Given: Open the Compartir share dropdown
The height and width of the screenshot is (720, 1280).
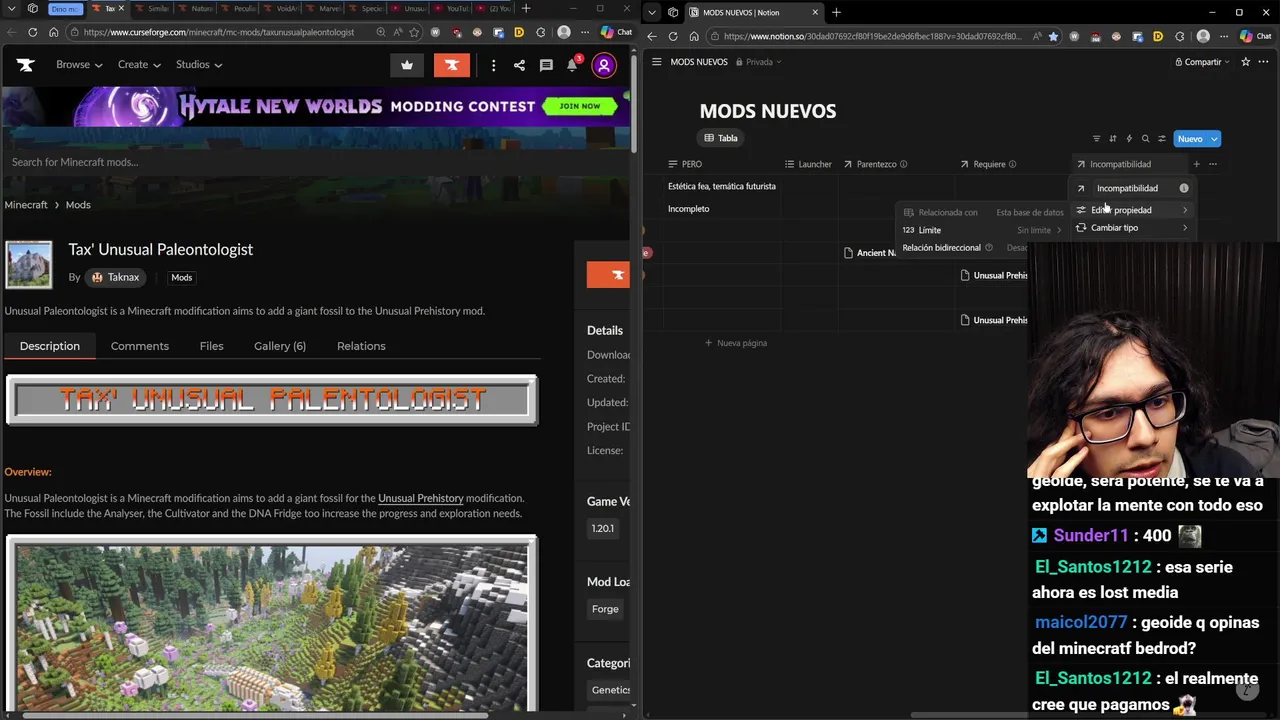Looking at the screenshot, I should tap(1203, 62).
